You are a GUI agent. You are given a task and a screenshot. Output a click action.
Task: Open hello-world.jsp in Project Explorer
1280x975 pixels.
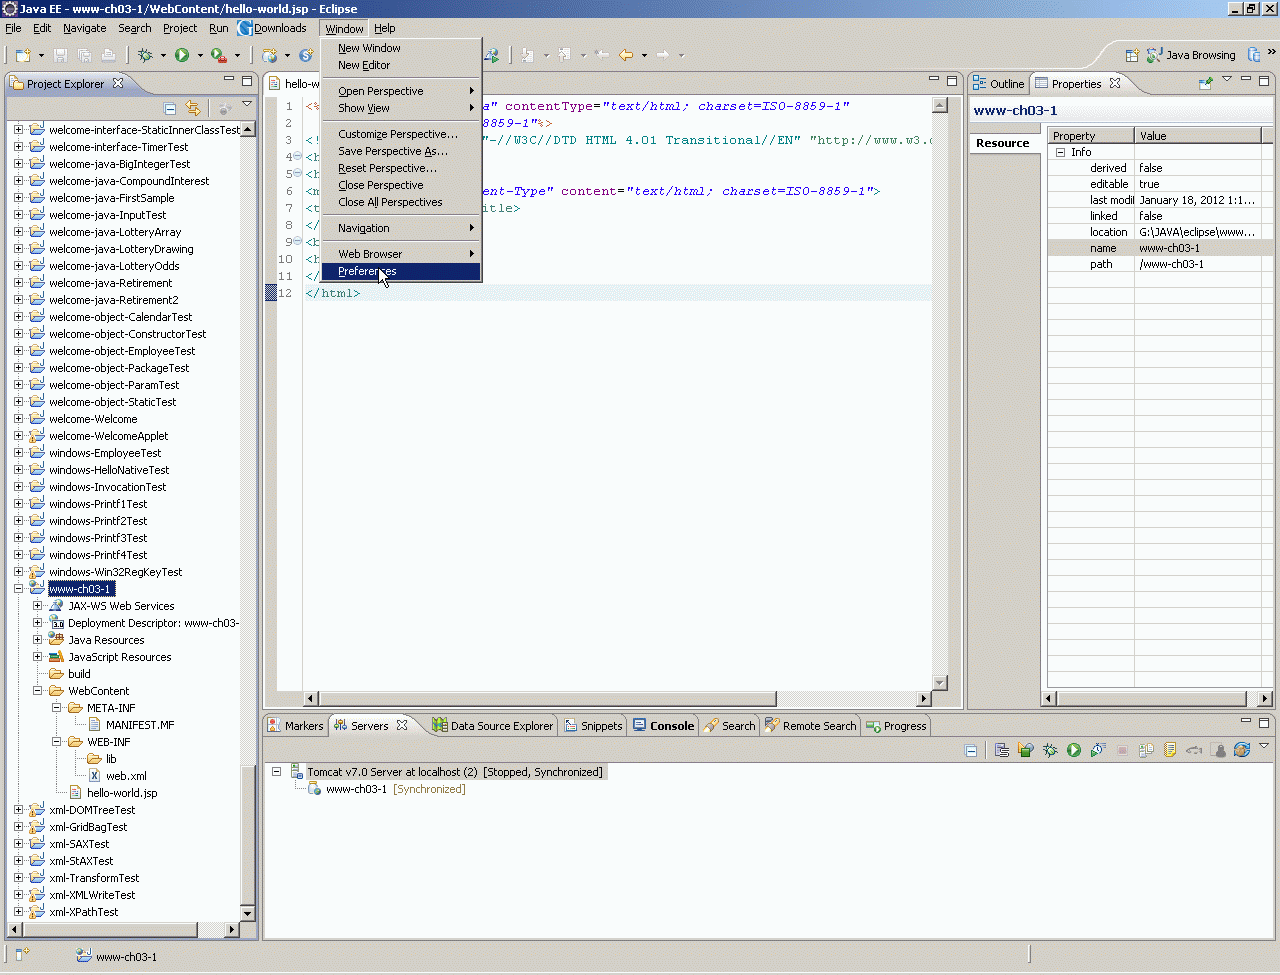[122, 793]
